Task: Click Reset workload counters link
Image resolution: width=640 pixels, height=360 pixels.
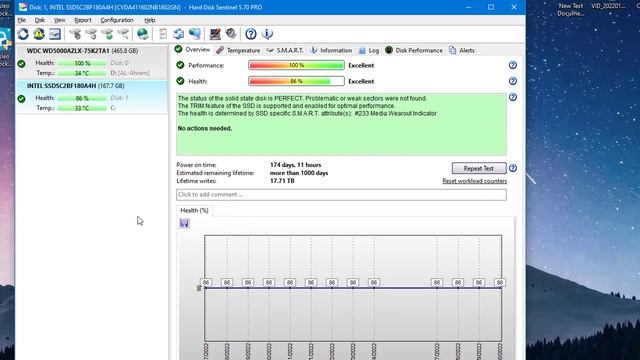Action: coord(475,181)
